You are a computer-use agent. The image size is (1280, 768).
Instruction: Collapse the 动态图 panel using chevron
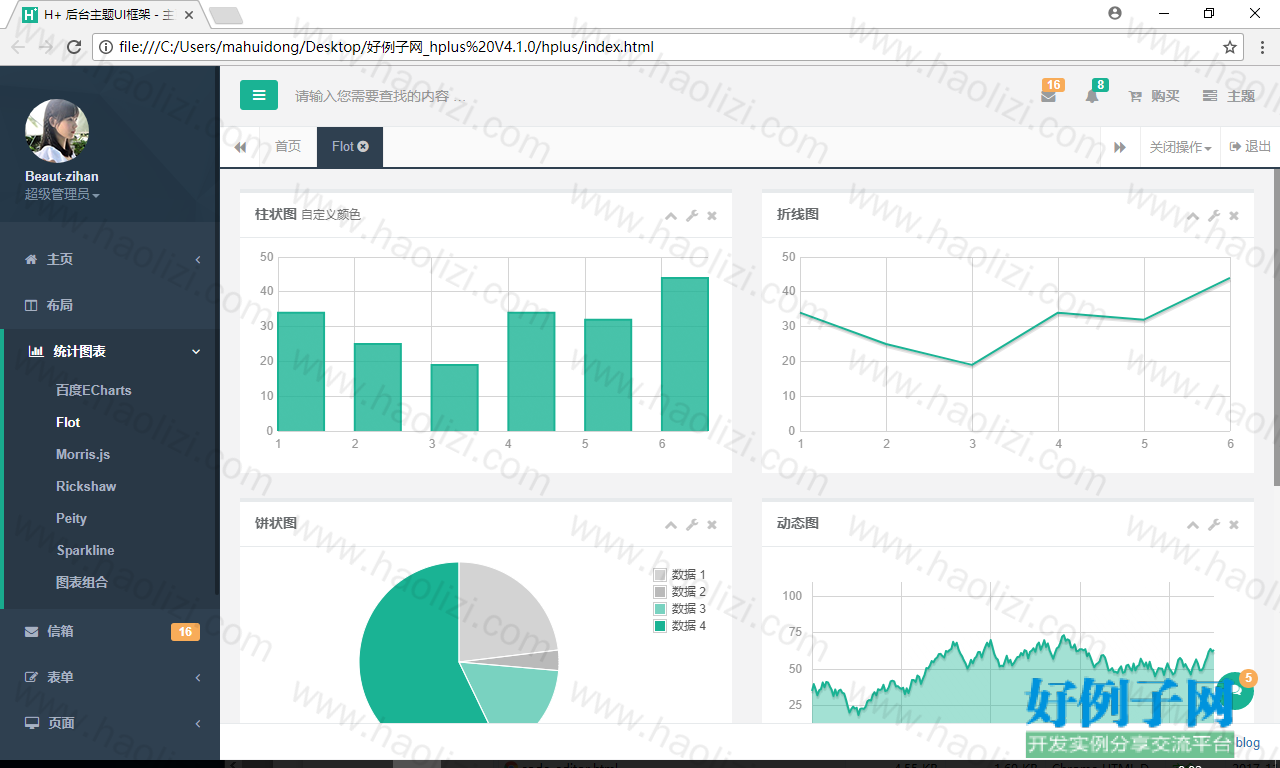[x=1193, y=525]
